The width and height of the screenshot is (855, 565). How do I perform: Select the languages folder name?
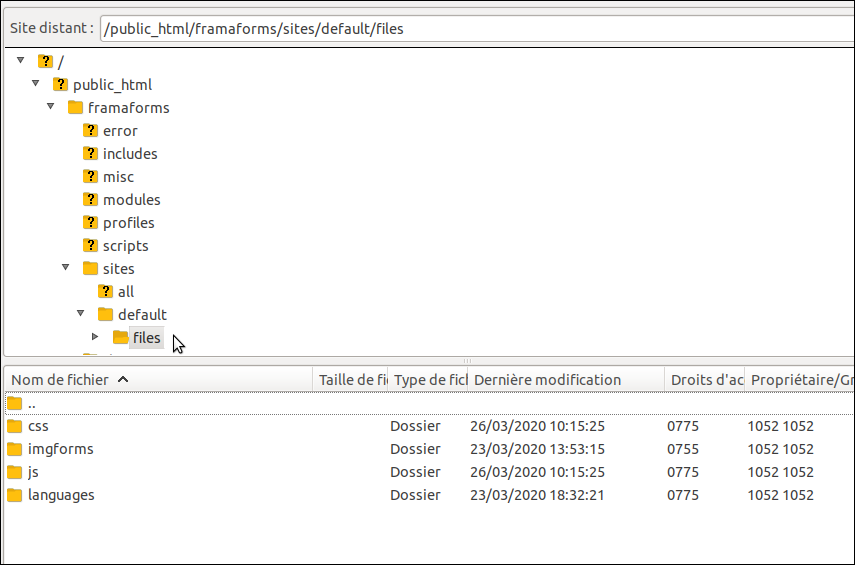pos(61,495)
